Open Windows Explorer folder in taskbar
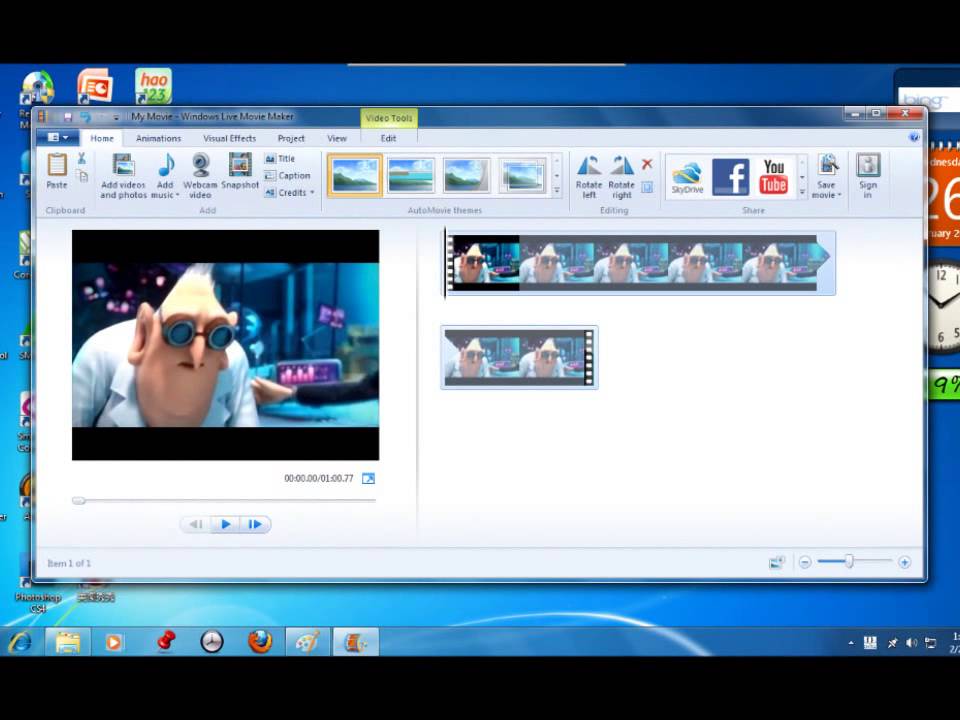The image size is (960, 720). (x=68, y=642)
